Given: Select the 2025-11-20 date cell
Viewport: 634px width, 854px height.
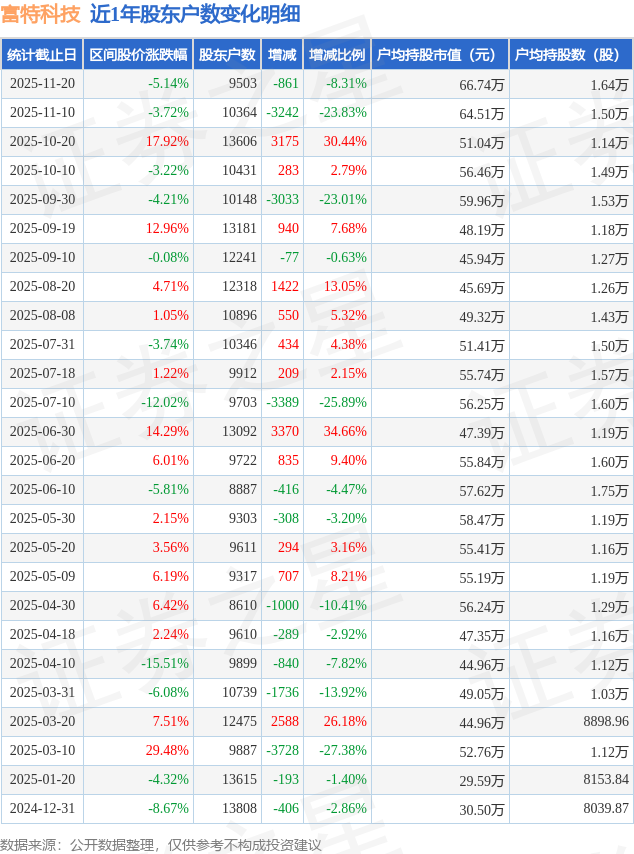Looking at the screenshot, I should [x=42, y=84].
